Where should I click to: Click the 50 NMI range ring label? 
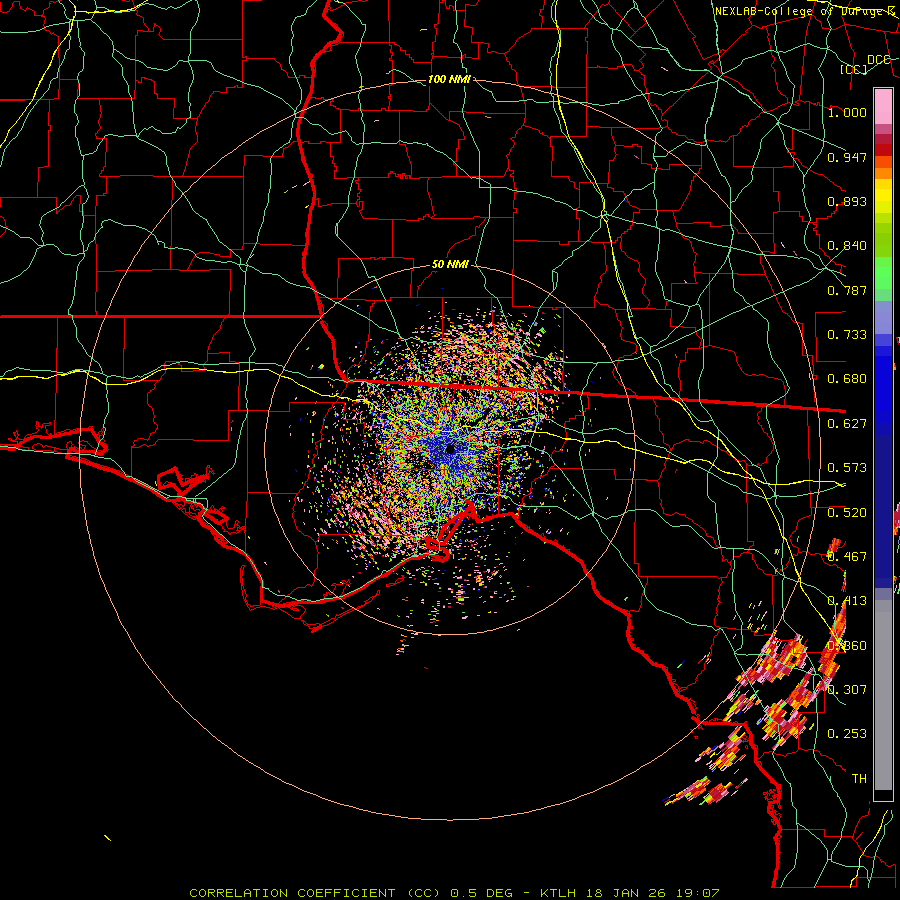click(450, 265)
